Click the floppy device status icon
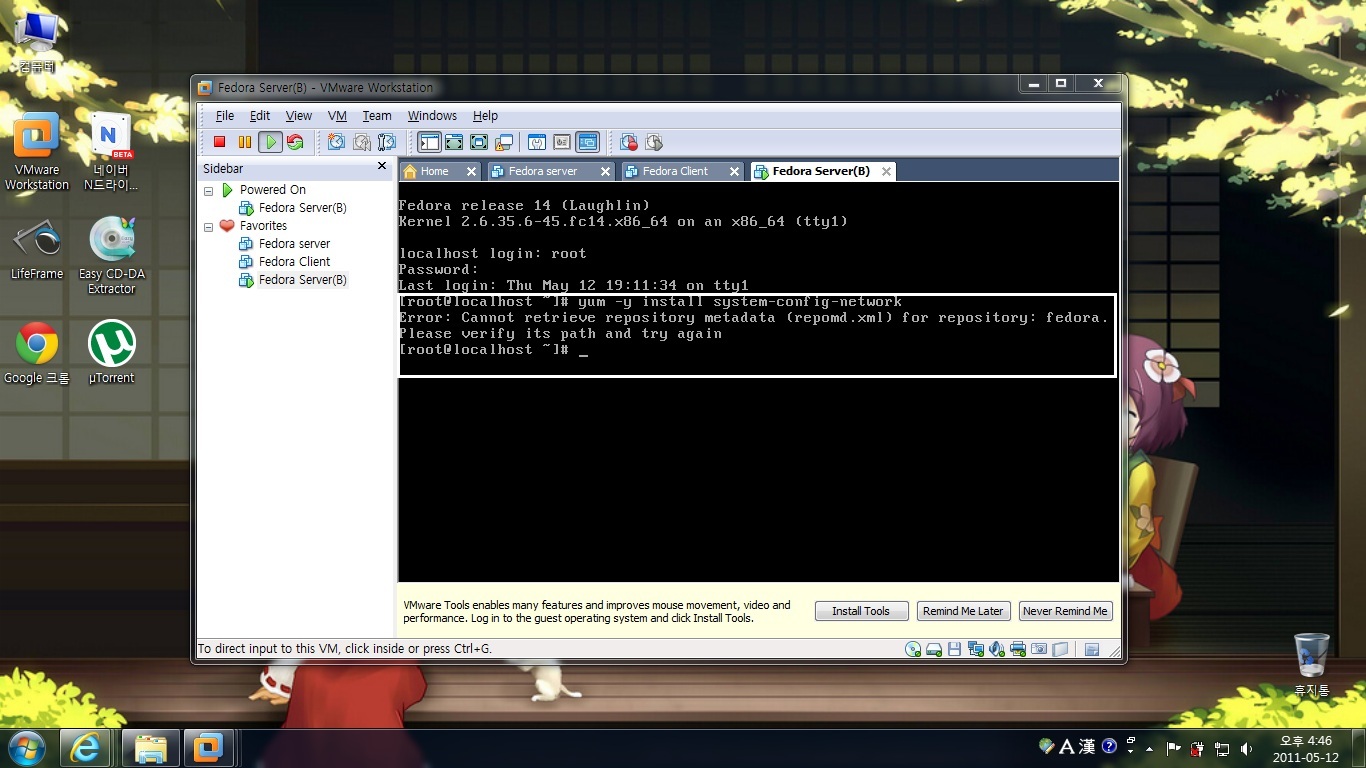This screenshot has height=768, width=1366. click(954, 649)
